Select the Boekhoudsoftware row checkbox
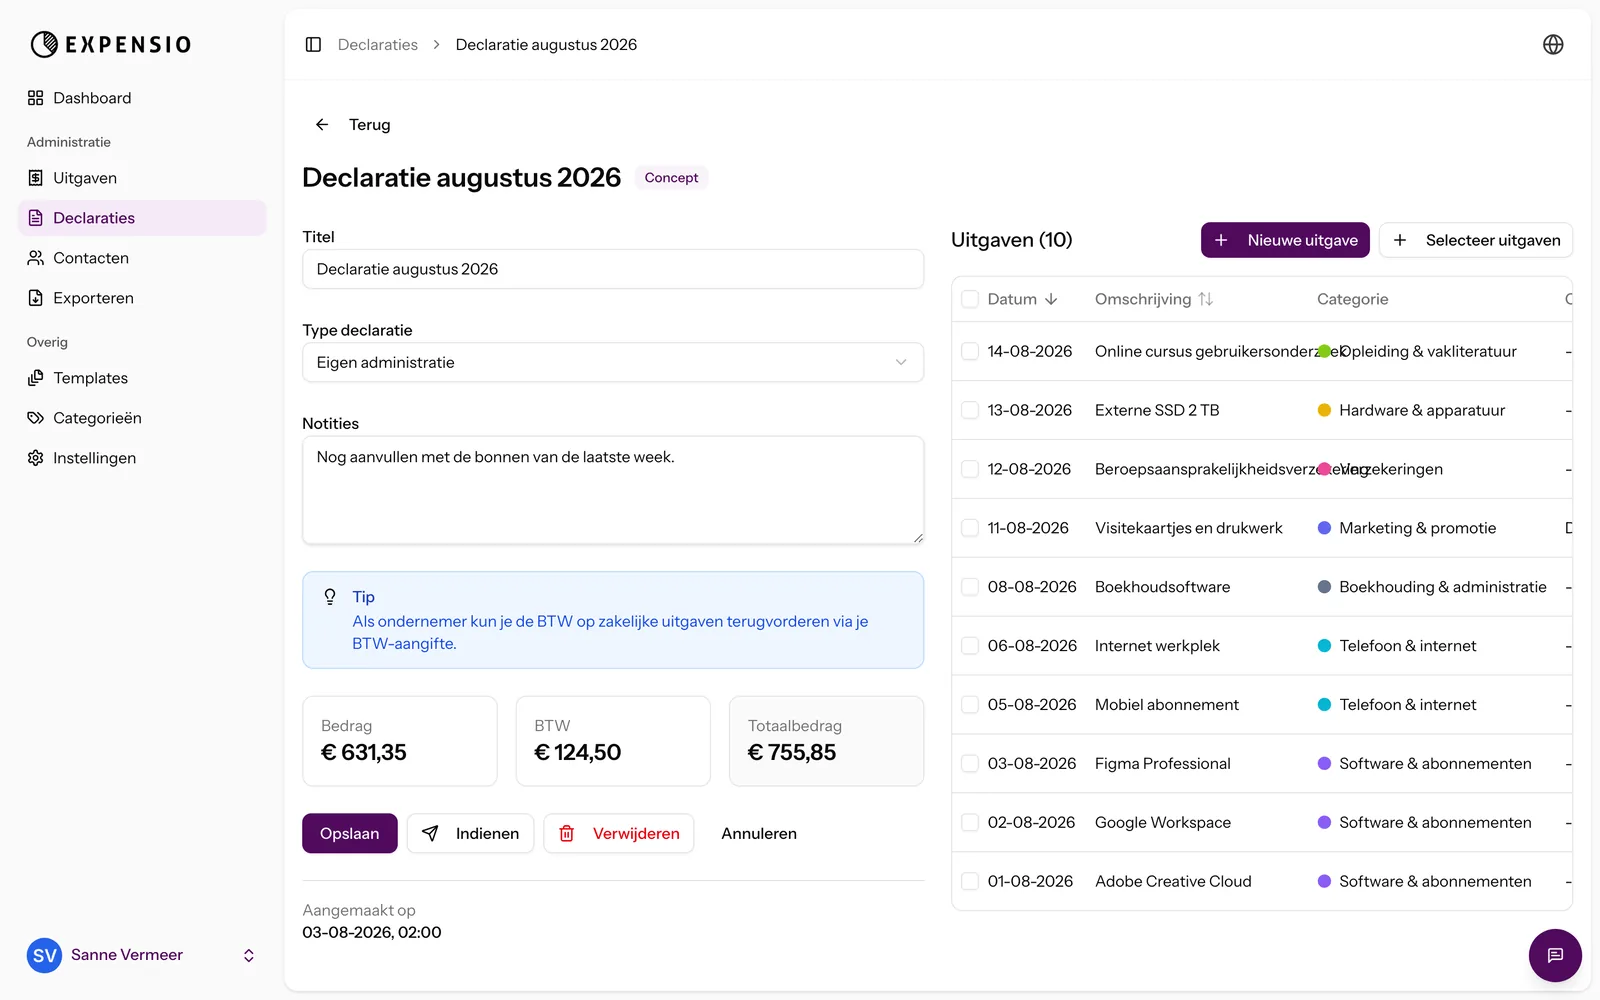 [x=970, y=587]
